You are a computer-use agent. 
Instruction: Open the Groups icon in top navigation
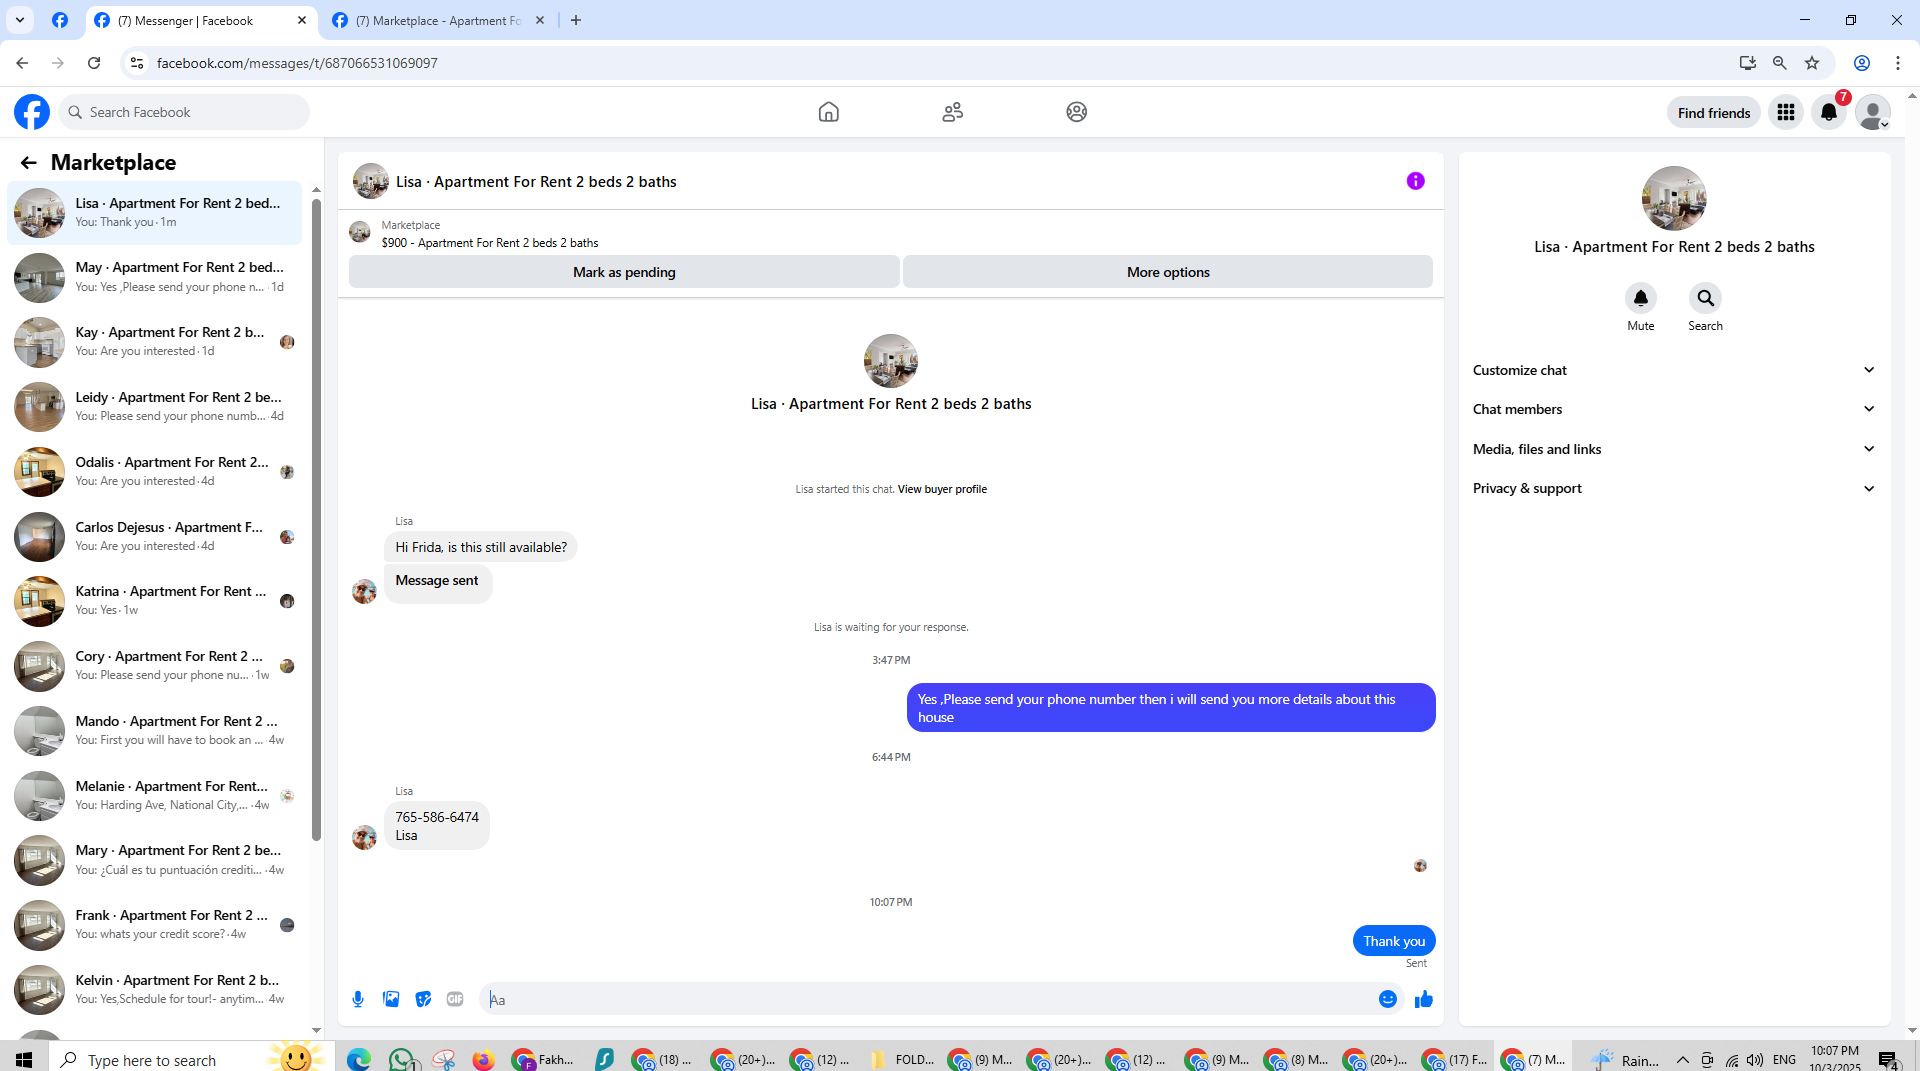(x=1076, y=112)
